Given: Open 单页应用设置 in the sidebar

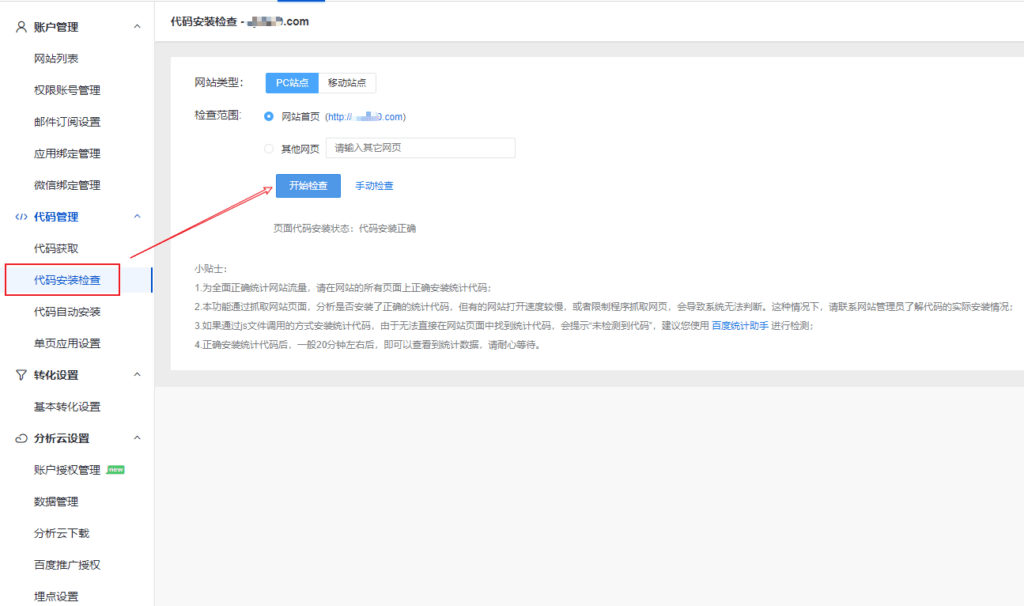Looking at the screenshot, I should click(x=67, y=343).
